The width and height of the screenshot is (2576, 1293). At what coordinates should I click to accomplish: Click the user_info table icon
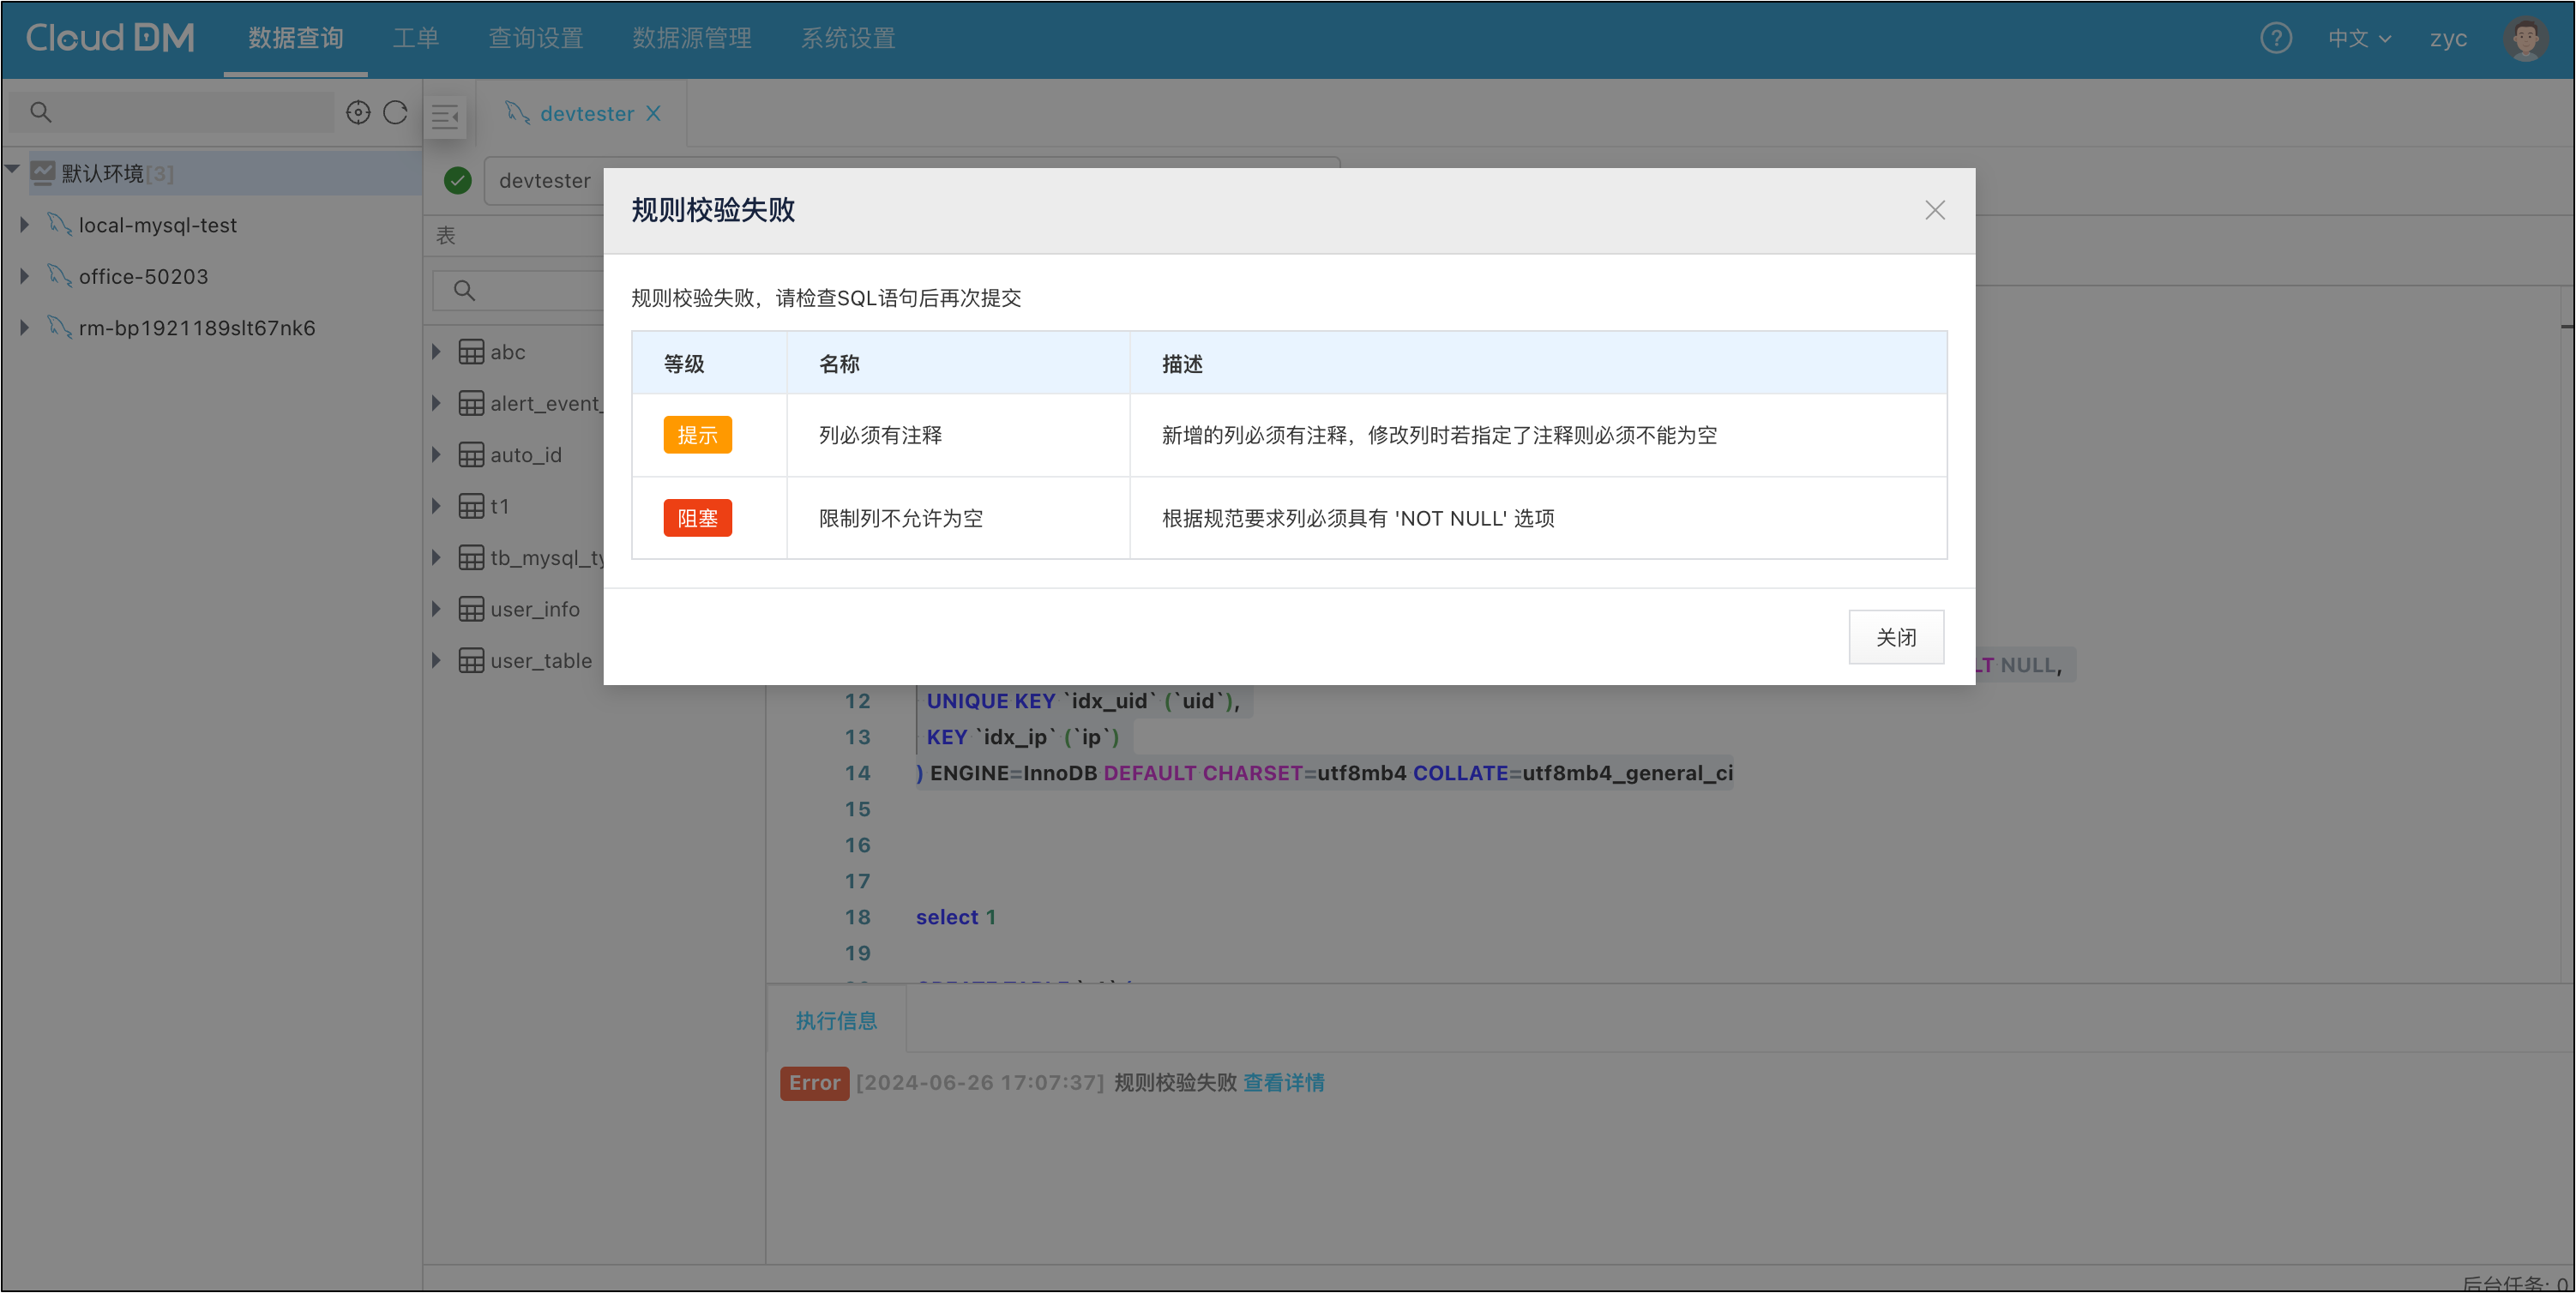(x=471, y=609)
